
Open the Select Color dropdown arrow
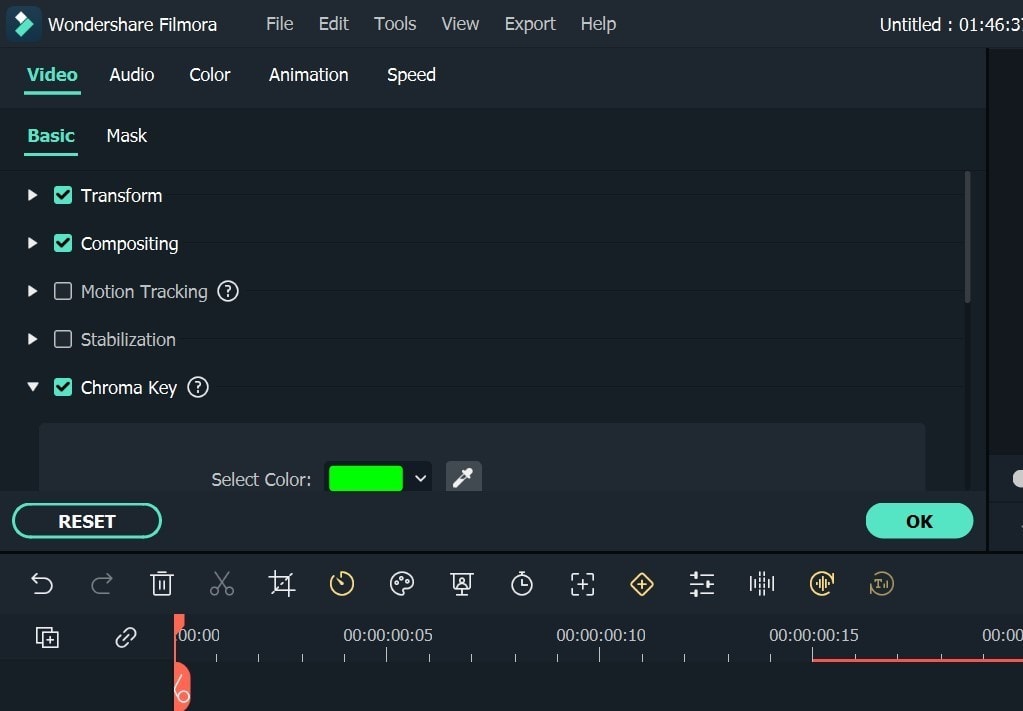(x=420, y=479)
